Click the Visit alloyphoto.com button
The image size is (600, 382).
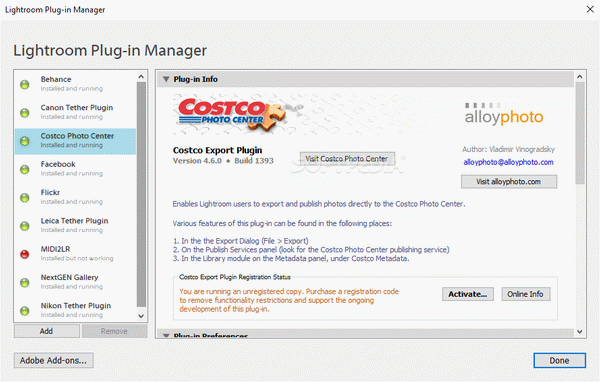click(509, 182)
